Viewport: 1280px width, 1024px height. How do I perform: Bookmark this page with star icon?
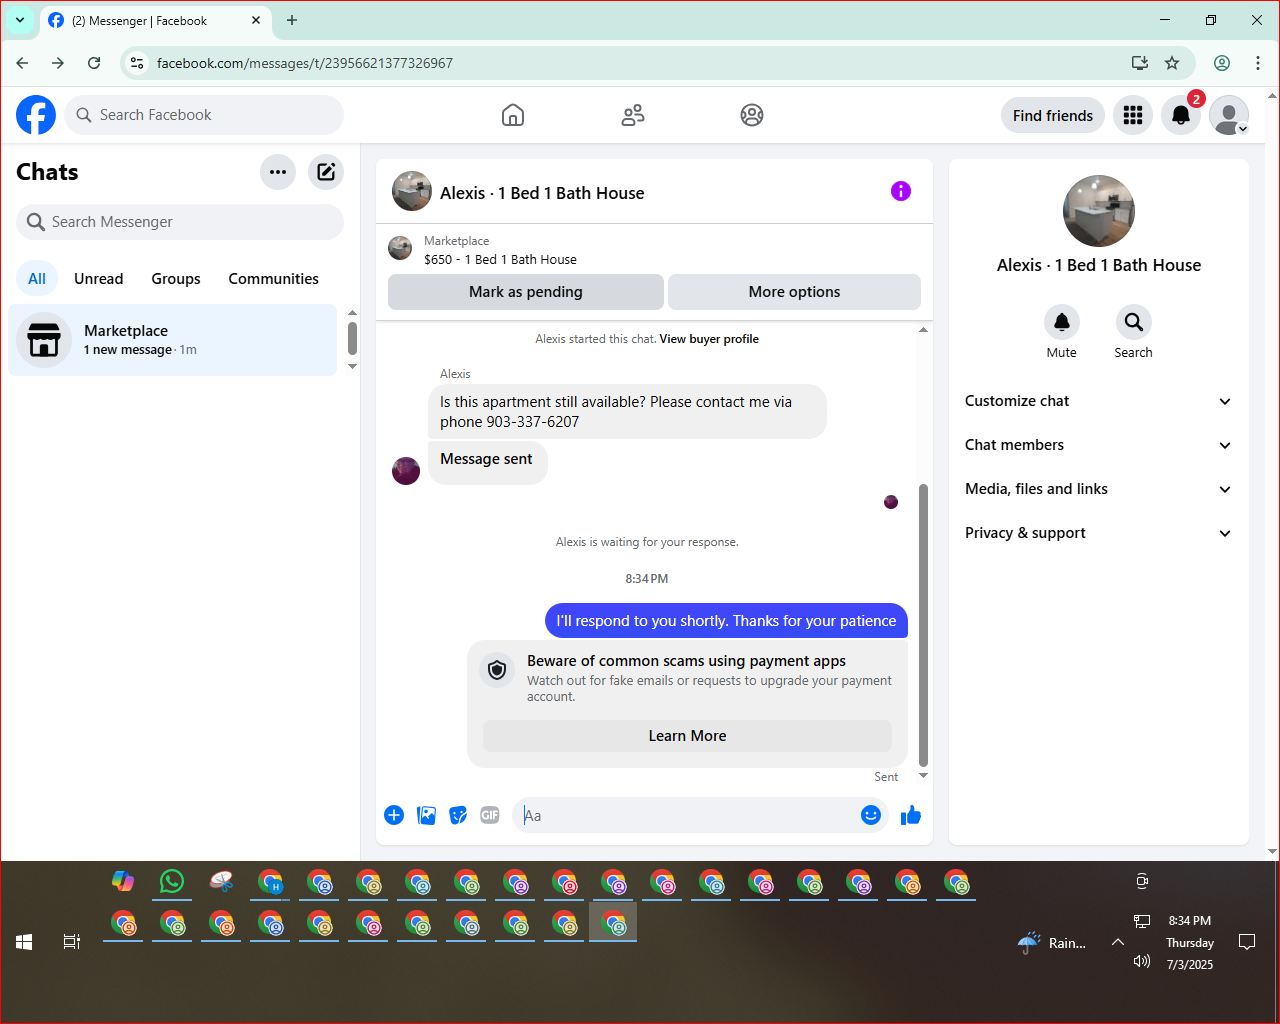tap(1172, 63)
